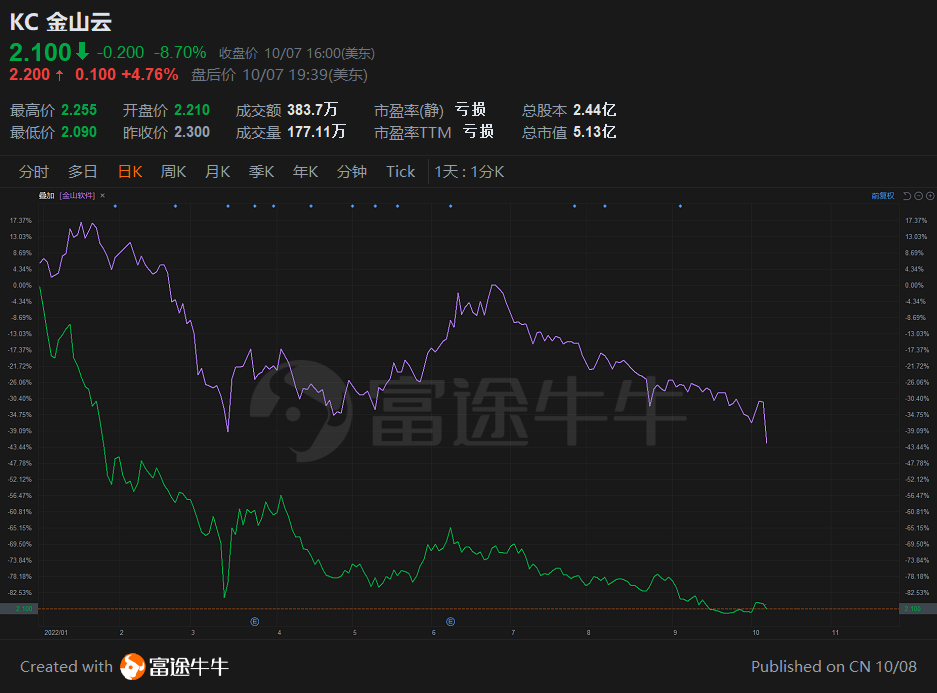Click the -8.70% change percentage
Viewport: 937px width, 693px height.
[180, 53]
